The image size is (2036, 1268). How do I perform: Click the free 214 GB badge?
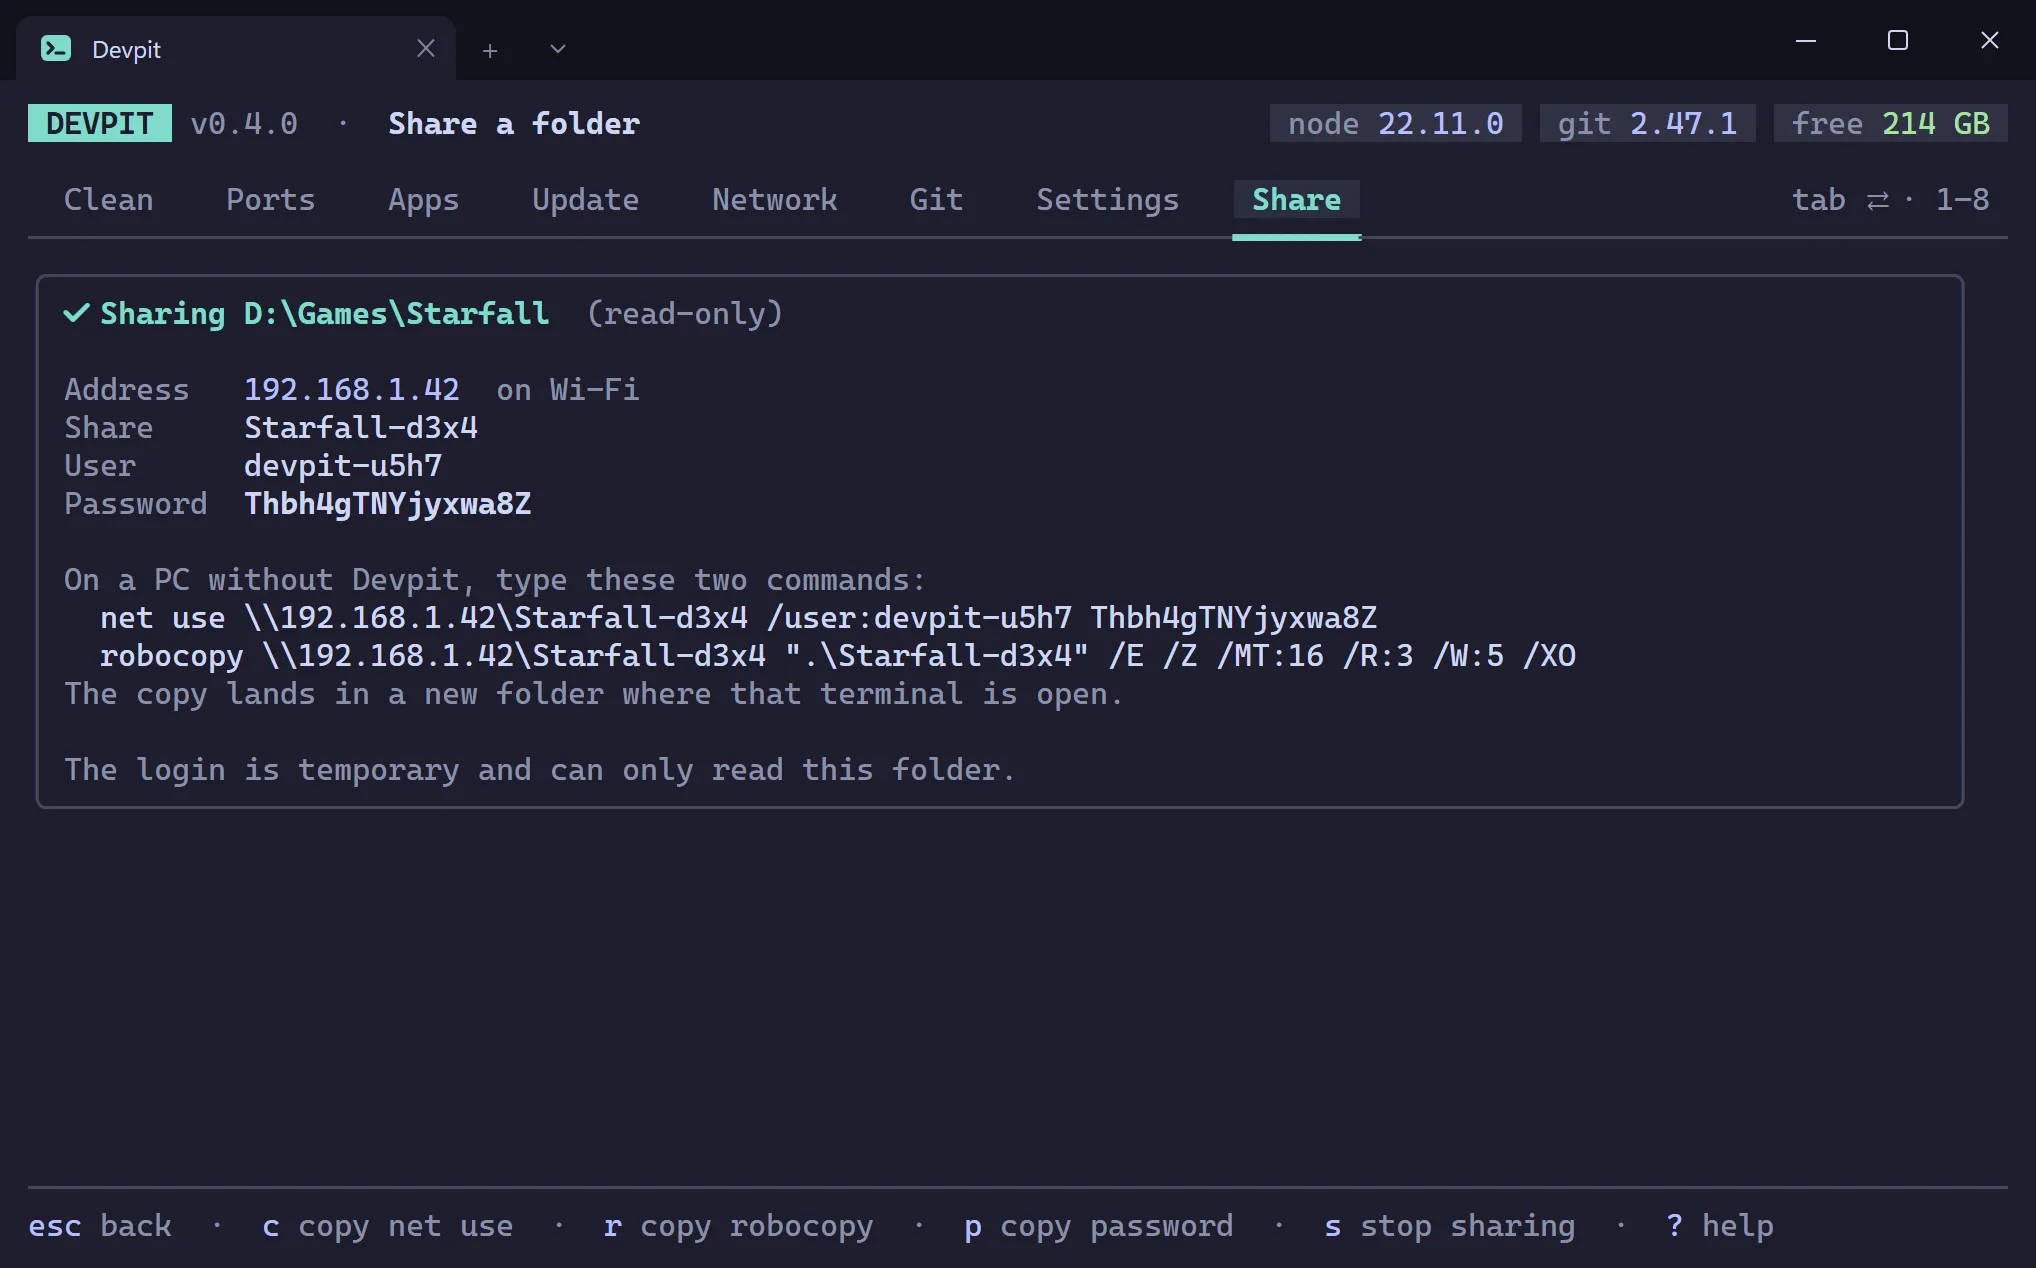coord(1890,123)
